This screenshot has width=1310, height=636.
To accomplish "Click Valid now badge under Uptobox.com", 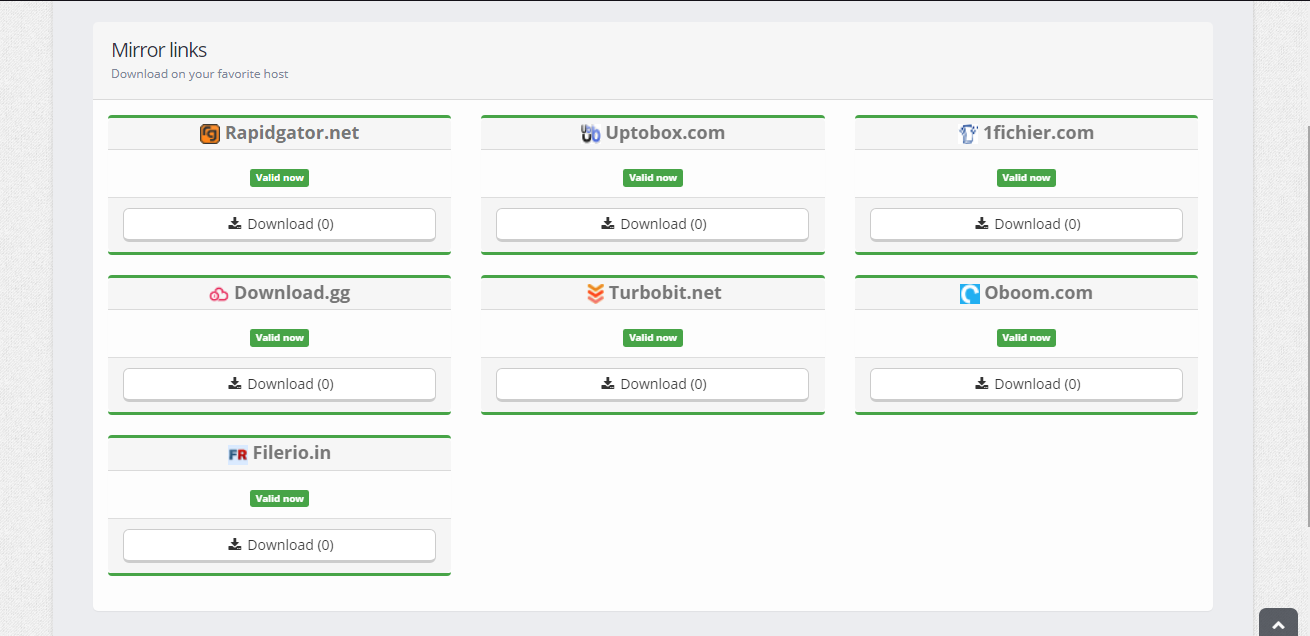I will [652, 178].
